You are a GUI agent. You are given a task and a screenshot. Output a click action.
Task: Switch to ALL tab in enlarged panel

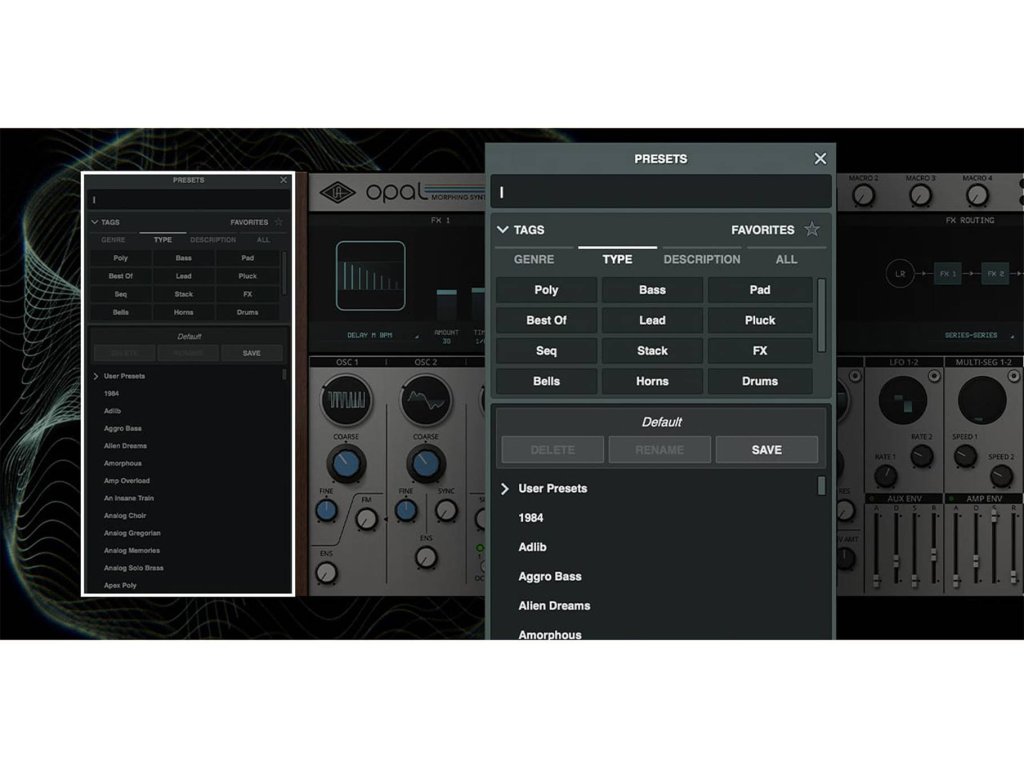pyautogui.click(x=786, y=259)
